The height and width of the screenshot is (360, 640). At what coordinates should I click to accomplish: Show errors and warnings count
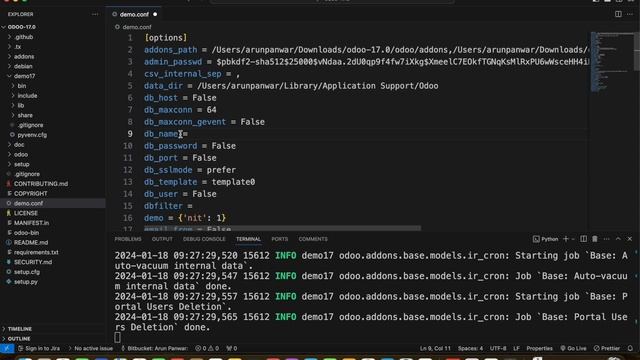click(207, 349)
